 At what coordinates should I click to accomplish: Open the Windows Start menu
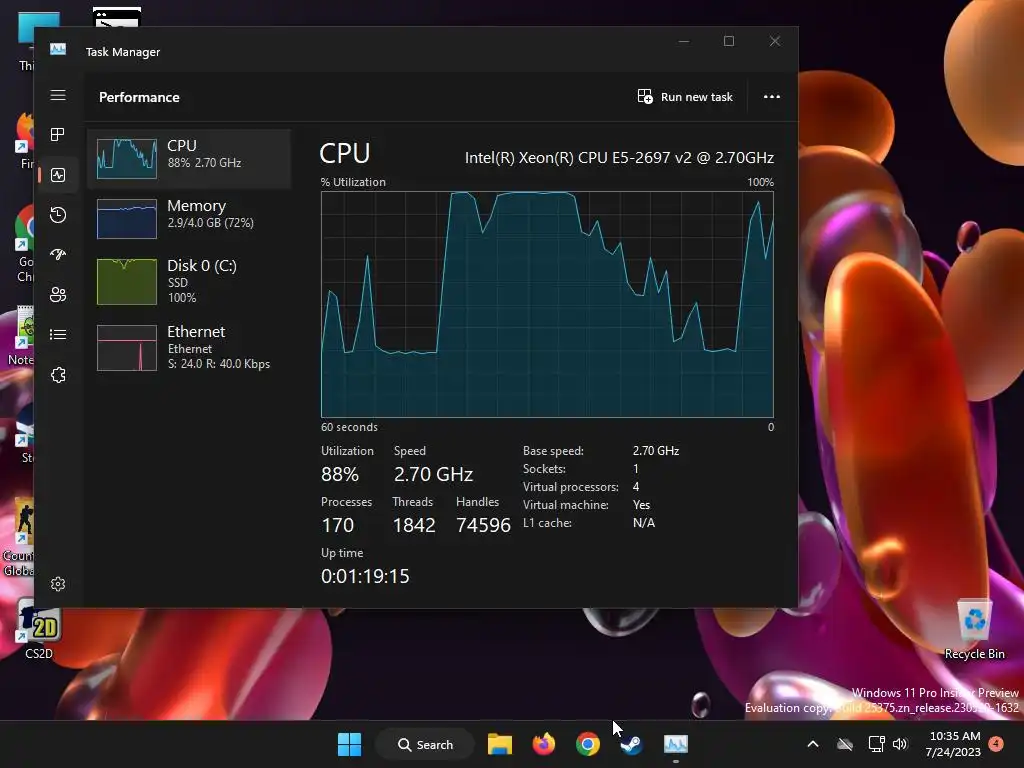tap(349, 744)
